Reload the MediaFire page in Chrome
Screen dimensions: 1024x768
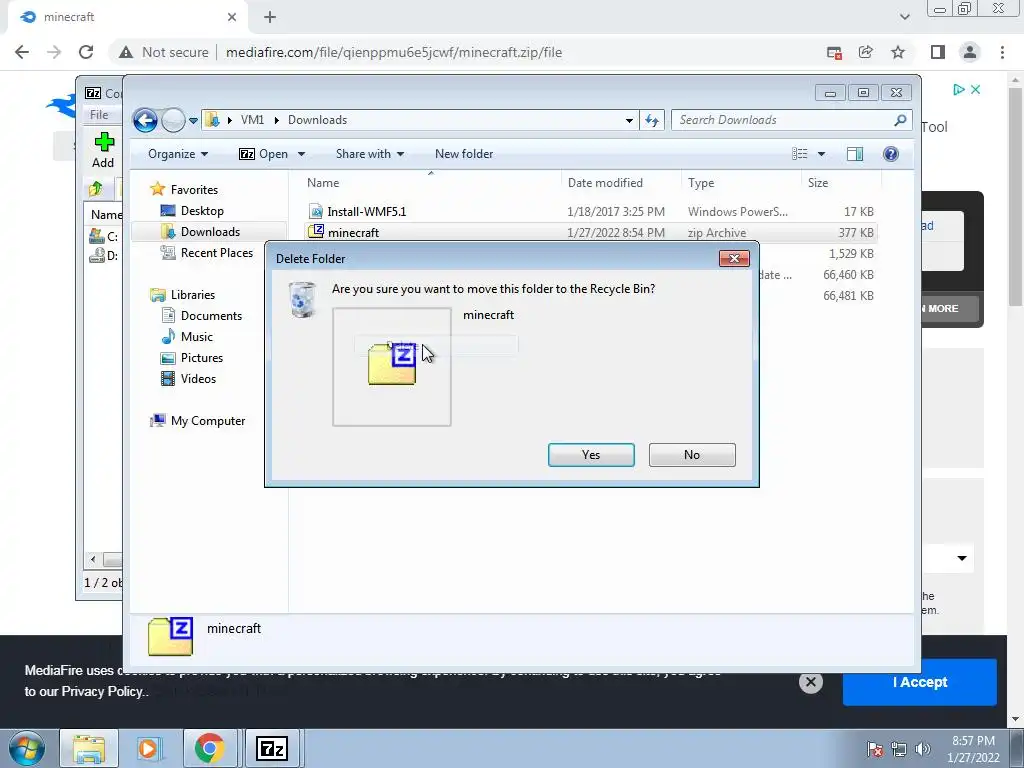click(x=86, y=52)
